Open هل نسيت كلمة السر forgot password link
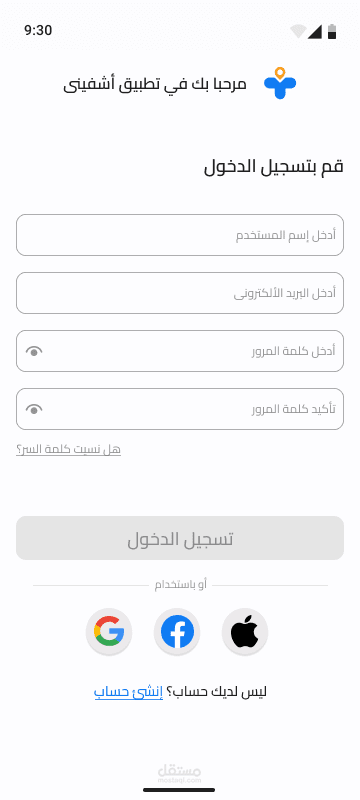Viewport: 360px width, 800px height. (68, 449)
